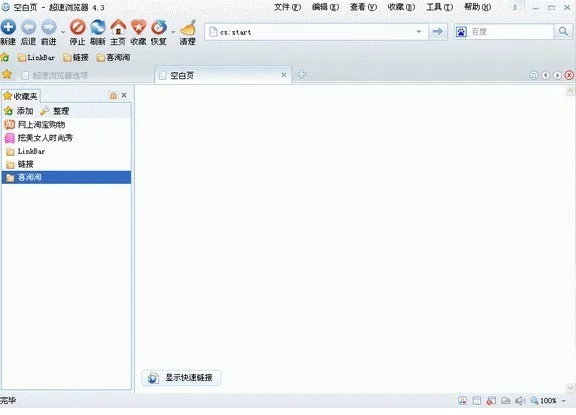
Task: Open the address bar history dropdown
Action: point(419,32)
